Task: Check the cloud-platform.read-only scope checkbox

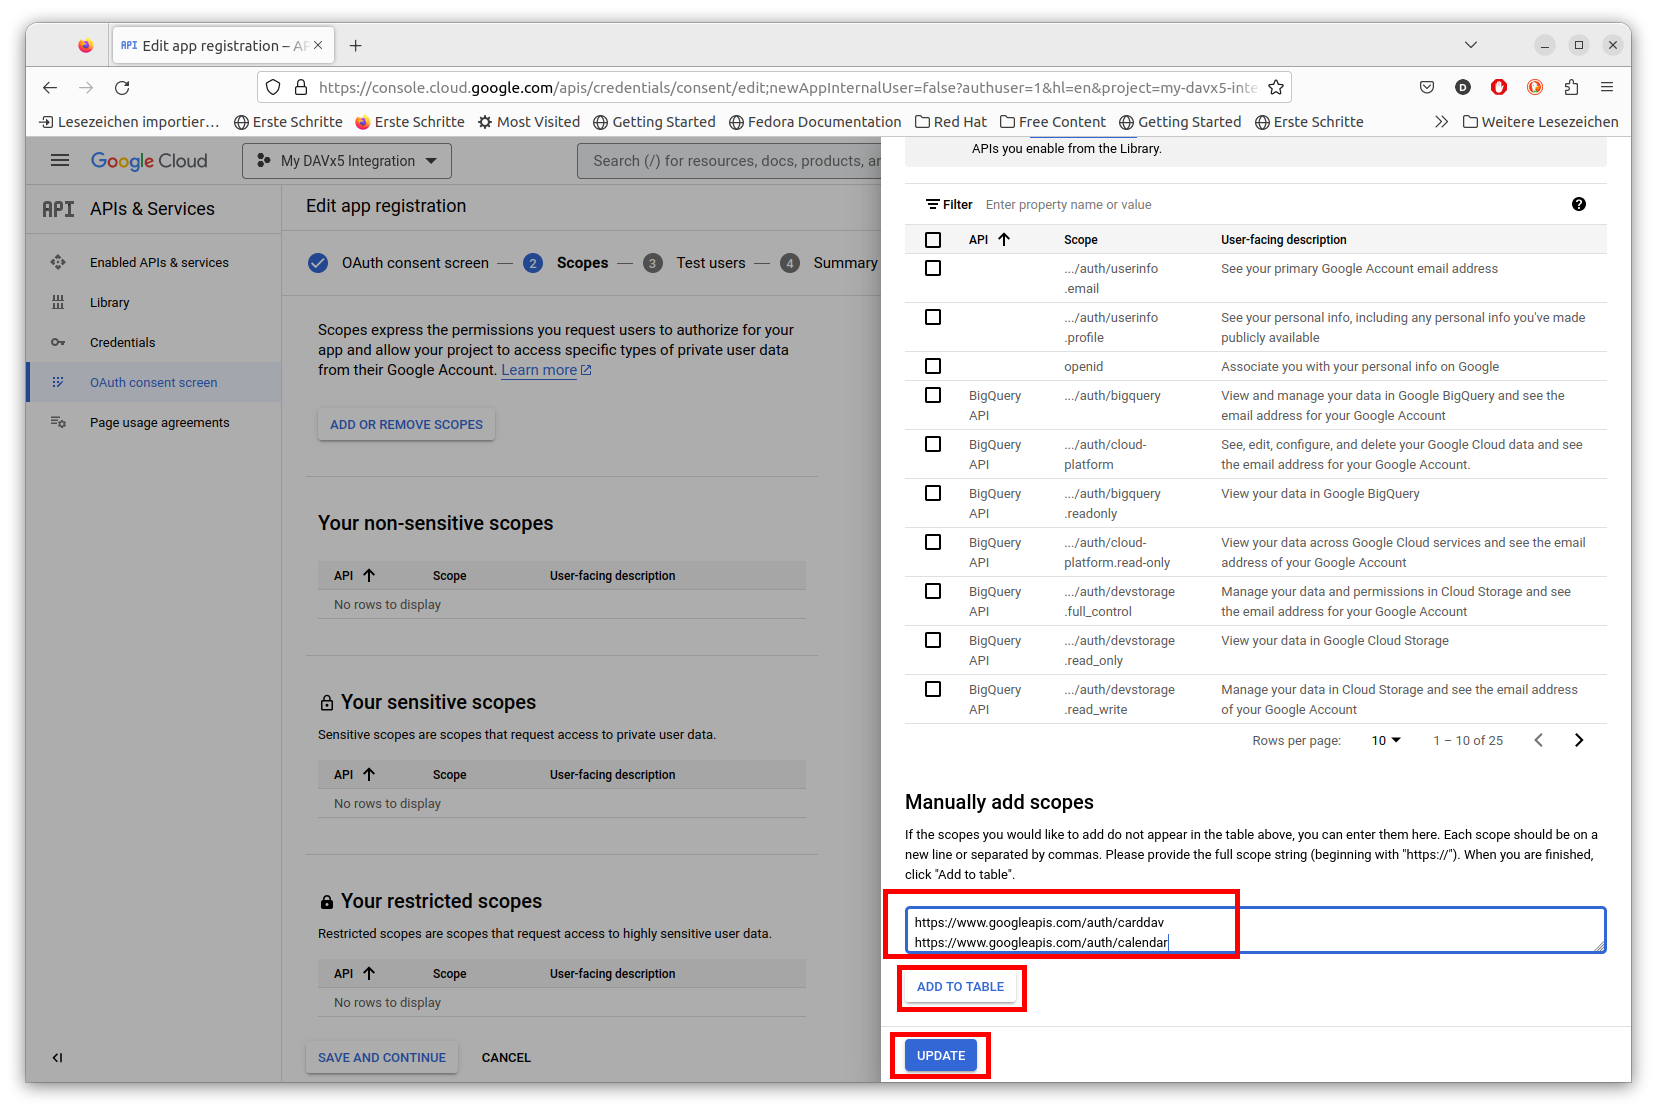Action: 933,542
